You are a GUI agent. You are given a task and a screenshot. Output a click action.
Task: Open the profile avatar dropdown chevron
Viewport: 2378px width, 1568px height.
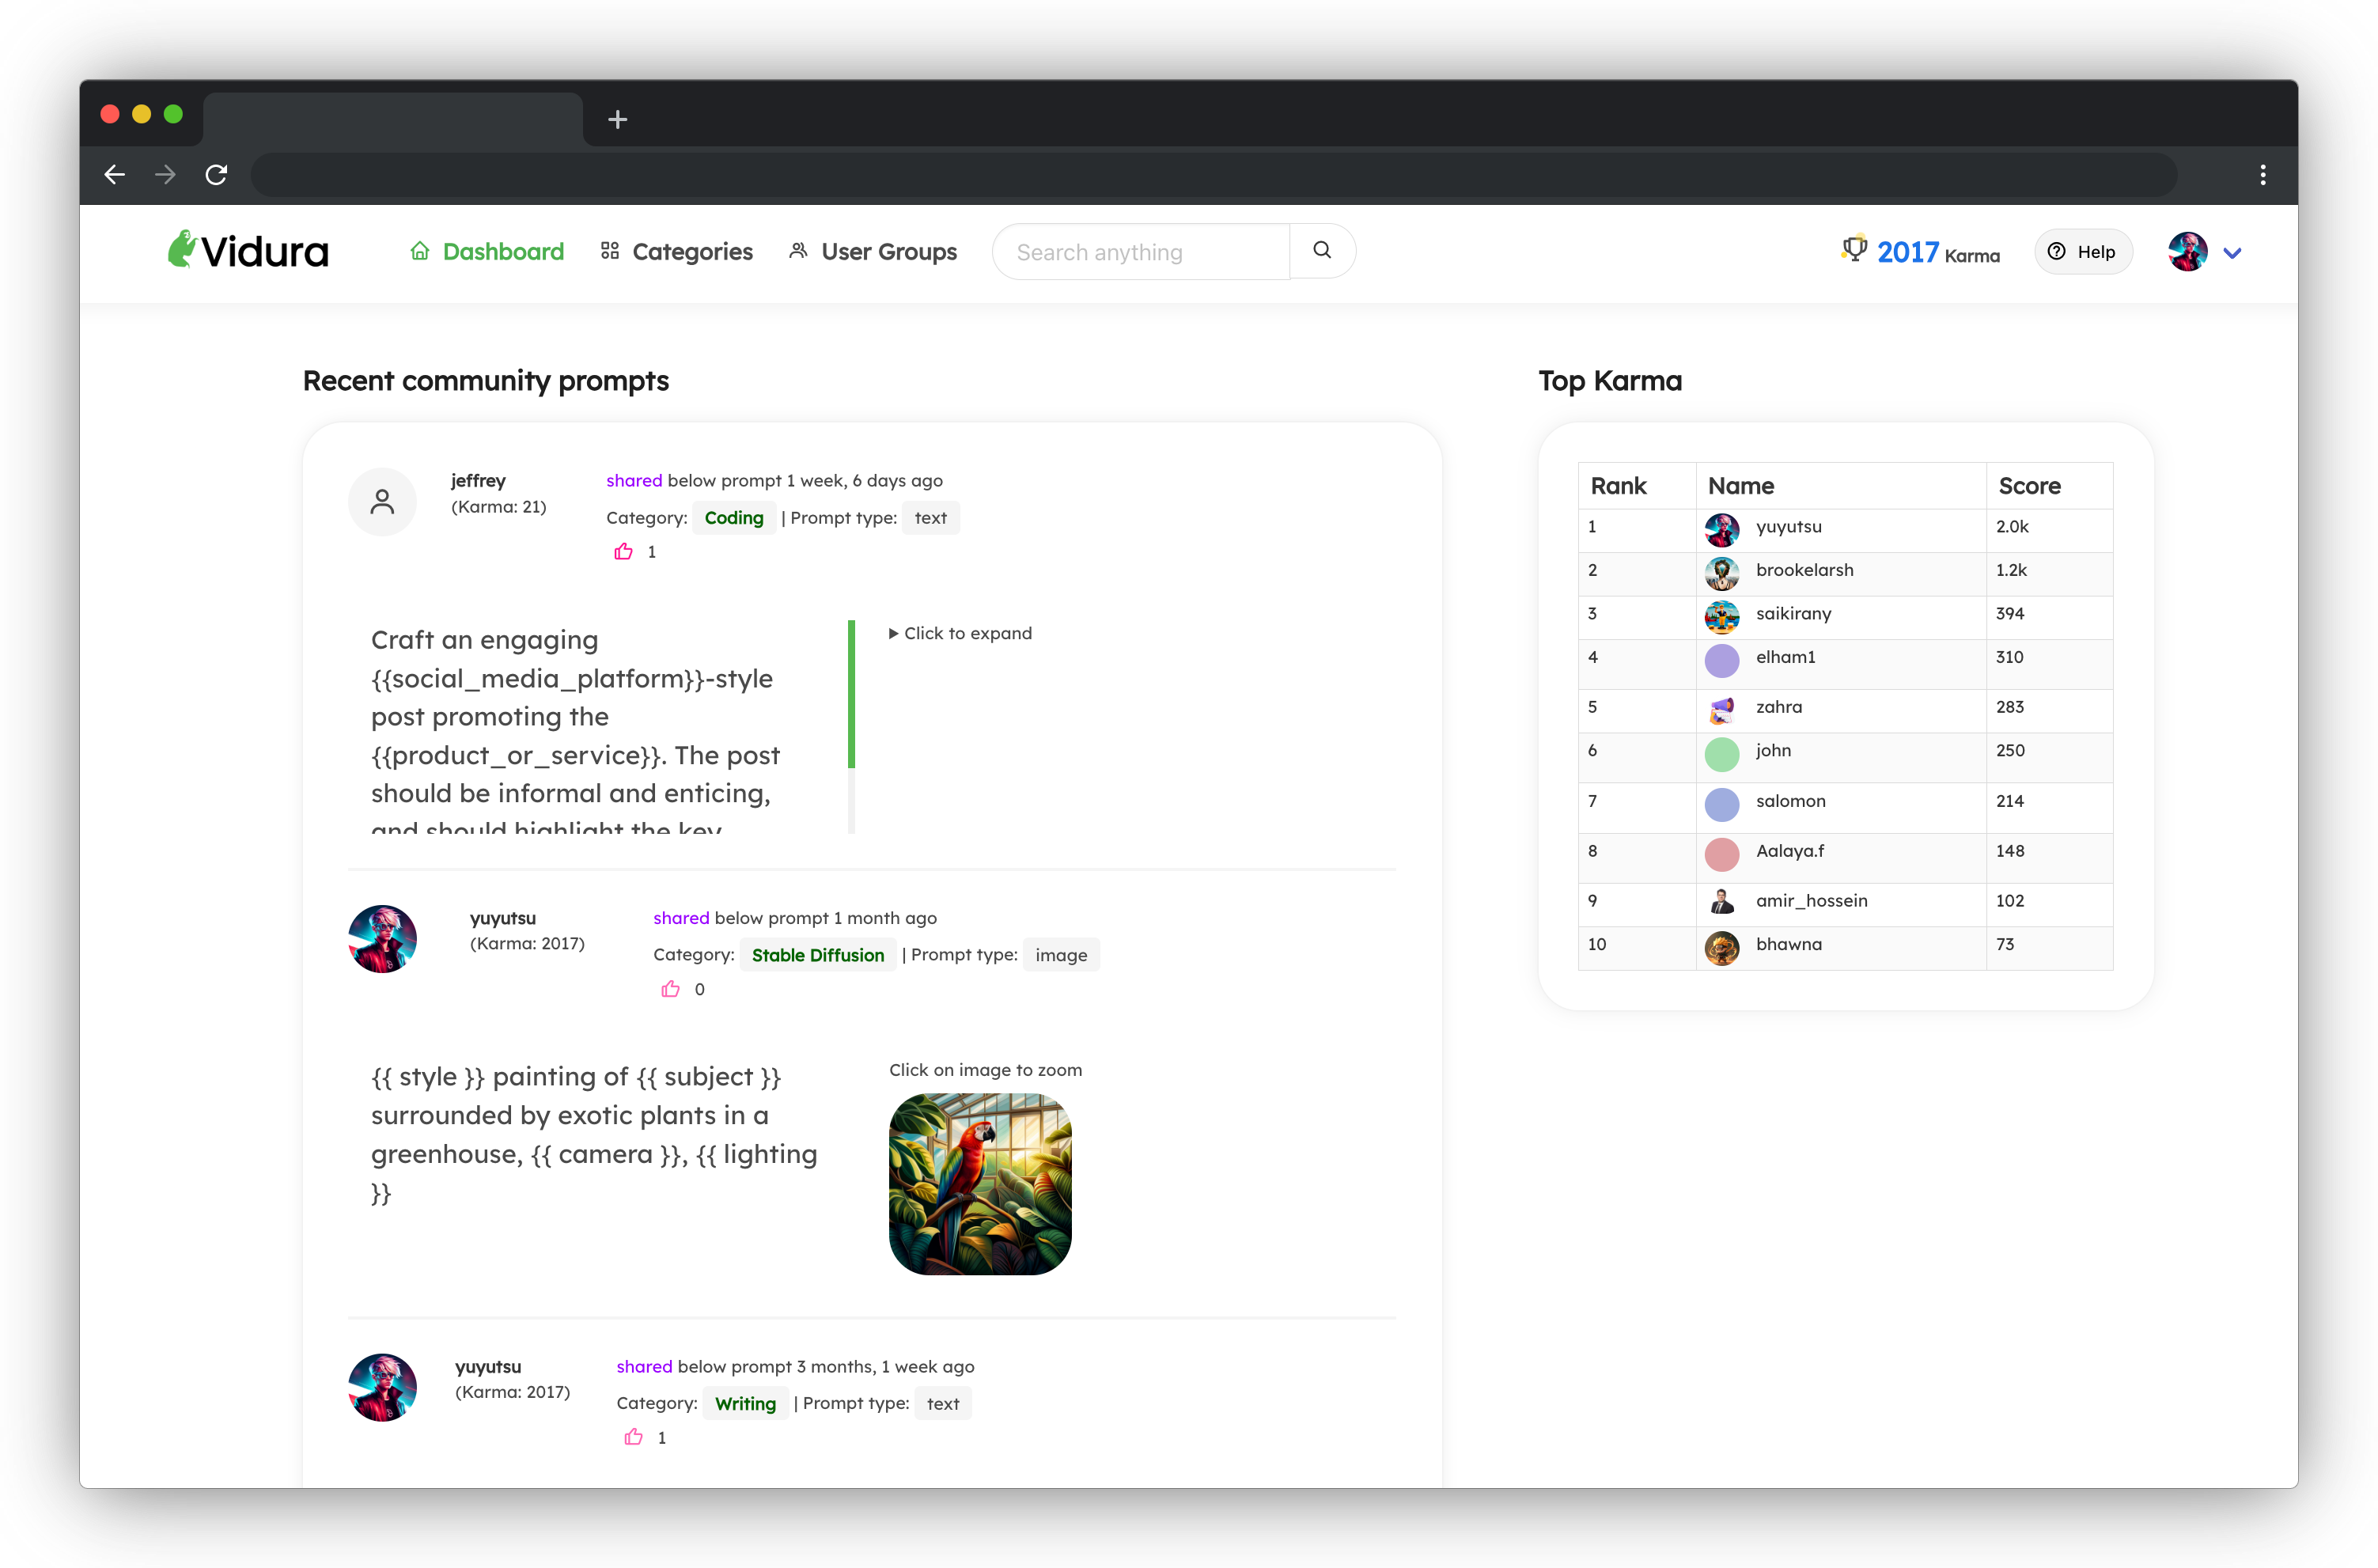(2233, 253)
